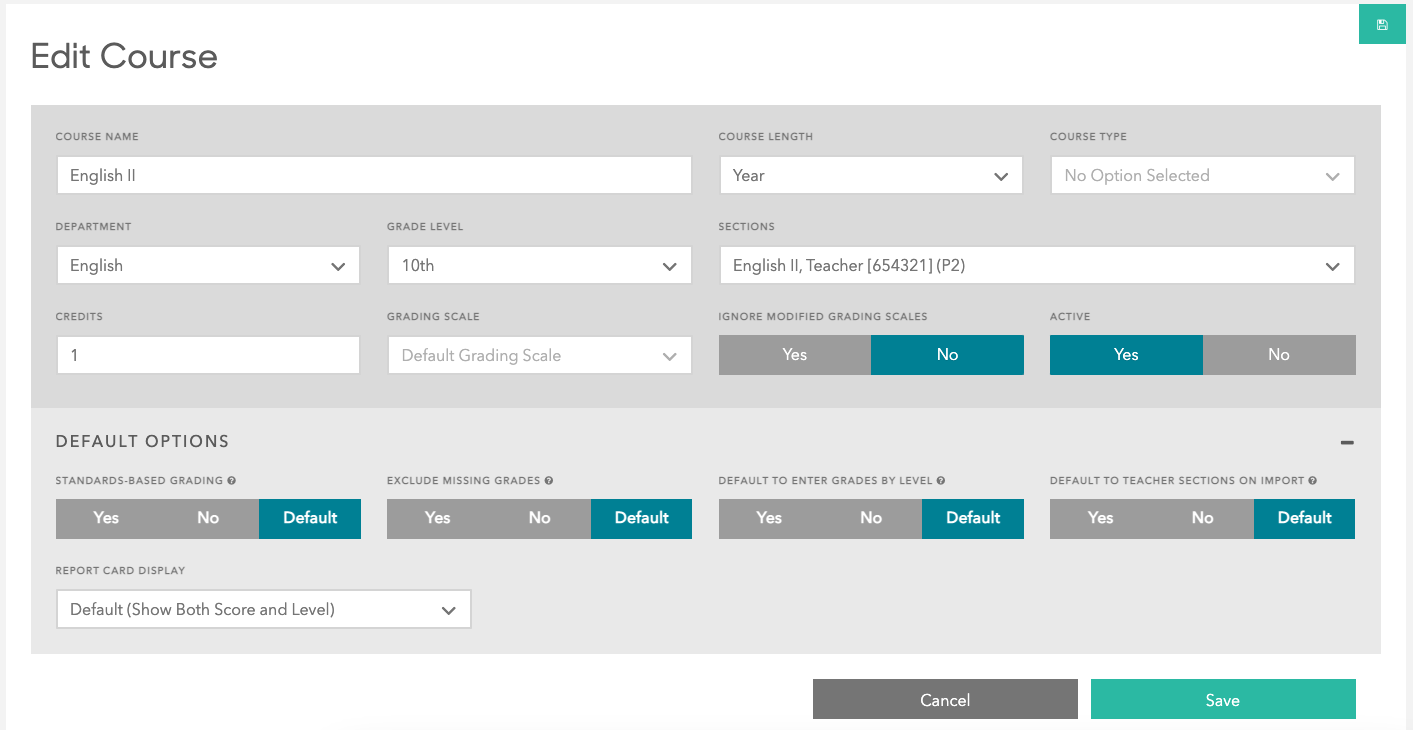Click the Cancel button
The image size is (1413, 730).
[945, 700]
